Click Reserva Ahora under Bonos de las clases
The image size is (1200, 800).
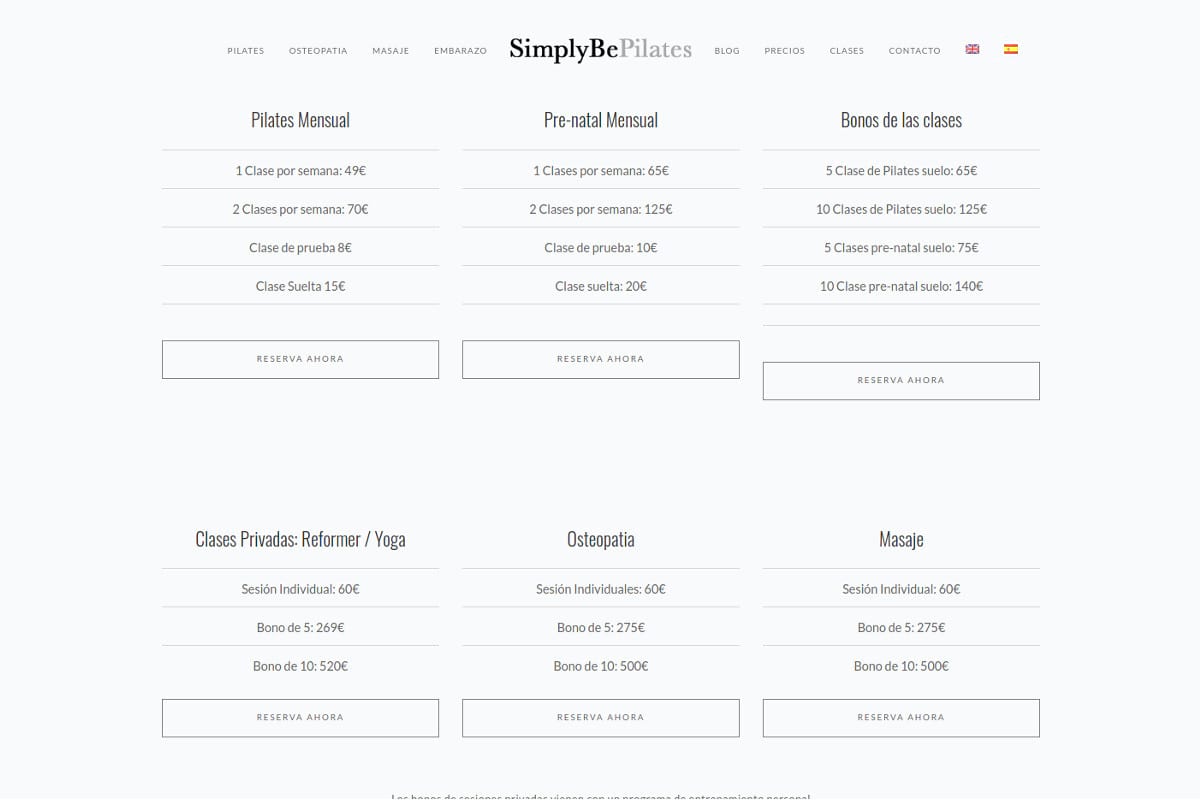click(901, 381)
